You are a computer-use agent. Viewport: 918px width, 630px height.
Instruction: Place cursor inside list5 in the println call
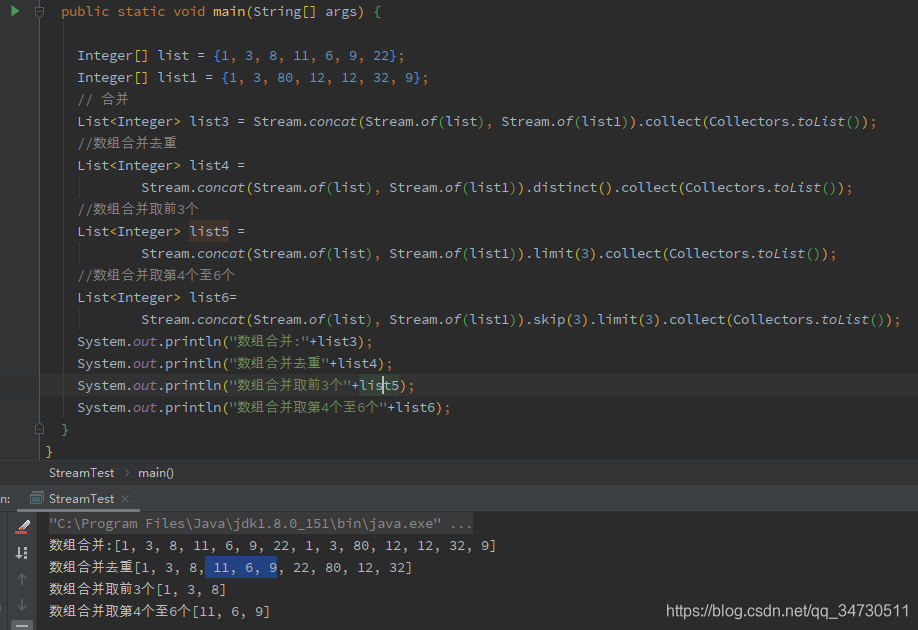[x=380, y=385]
